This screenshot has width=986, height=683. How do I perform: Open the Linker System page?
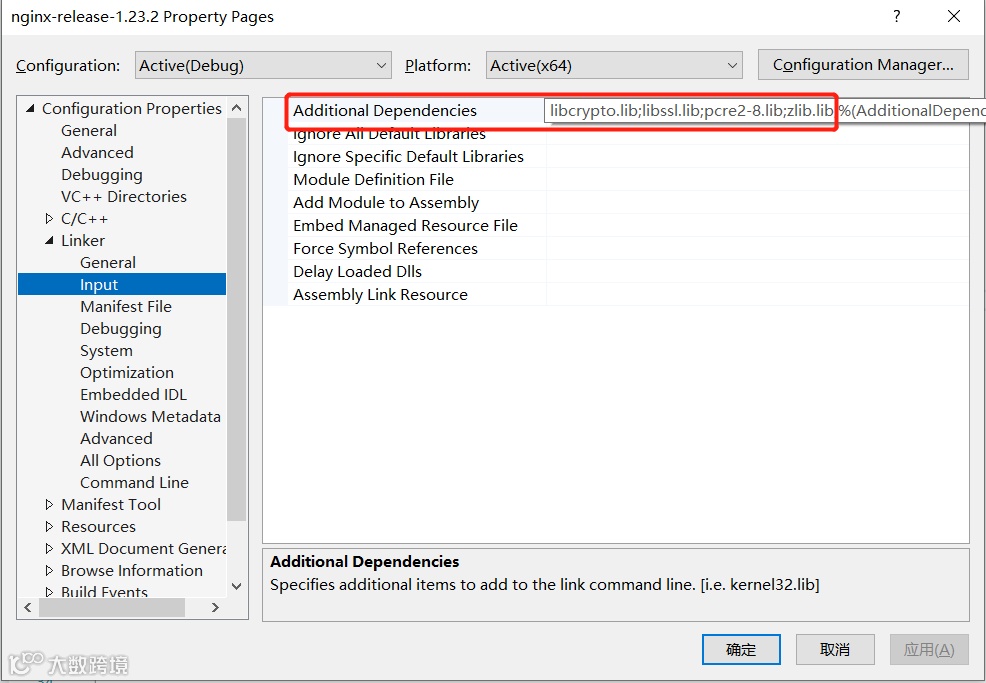(106, 351)
